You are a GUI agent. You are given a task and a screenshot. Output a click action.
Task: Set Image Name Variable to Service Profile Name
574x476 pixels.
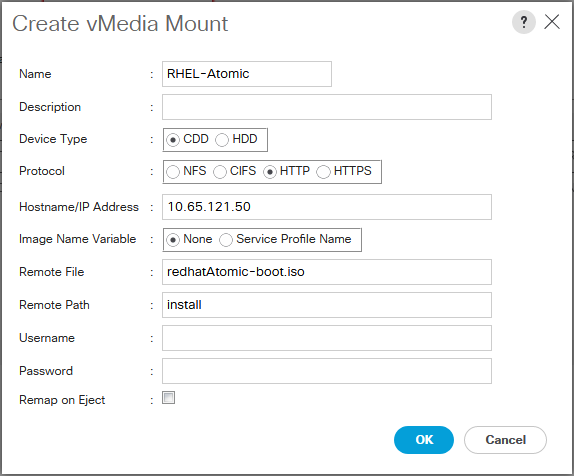(x=226, y=240)
